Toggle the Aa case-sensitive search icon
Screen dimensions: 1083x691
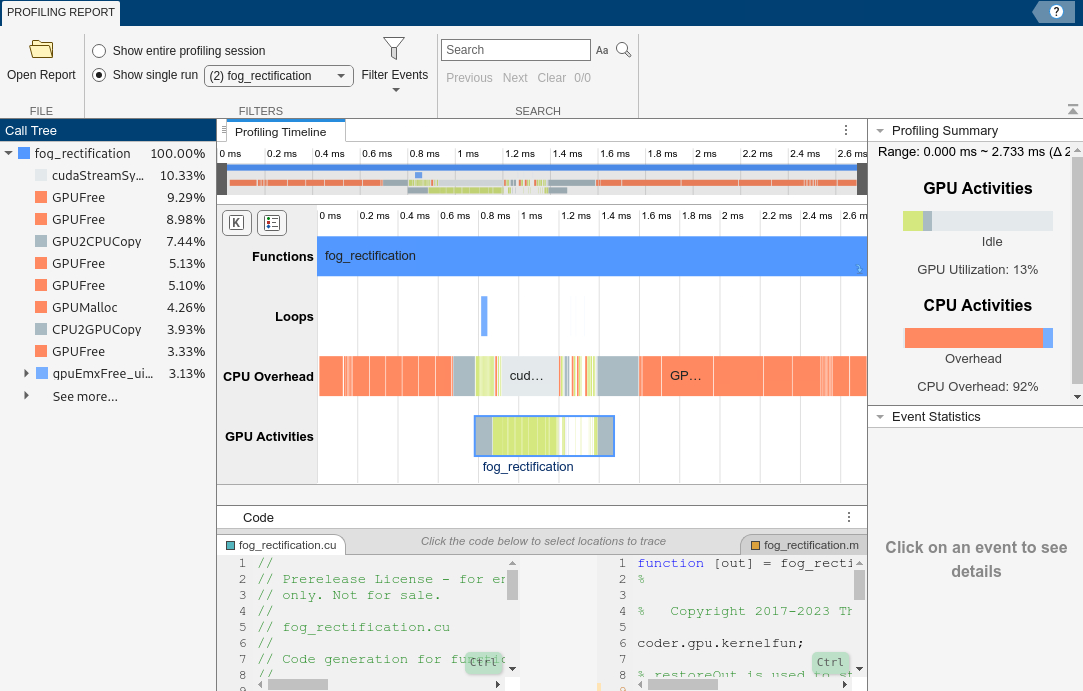pos(602,49)
